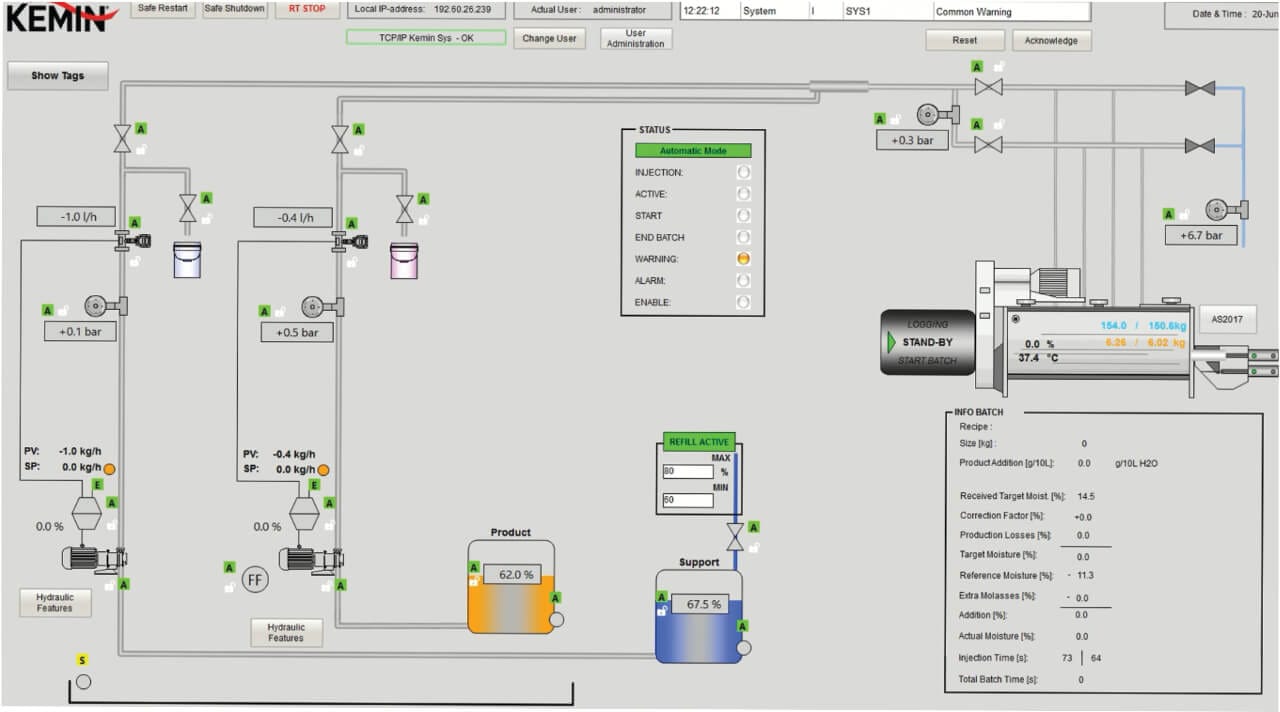Click the FF circle icon

pos(256,579)
